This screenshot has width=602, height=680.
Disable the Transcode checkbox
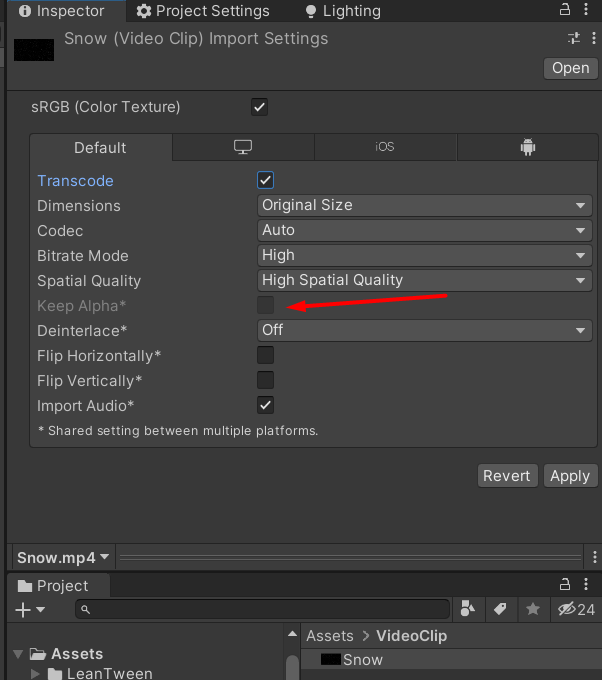point(265,180)
